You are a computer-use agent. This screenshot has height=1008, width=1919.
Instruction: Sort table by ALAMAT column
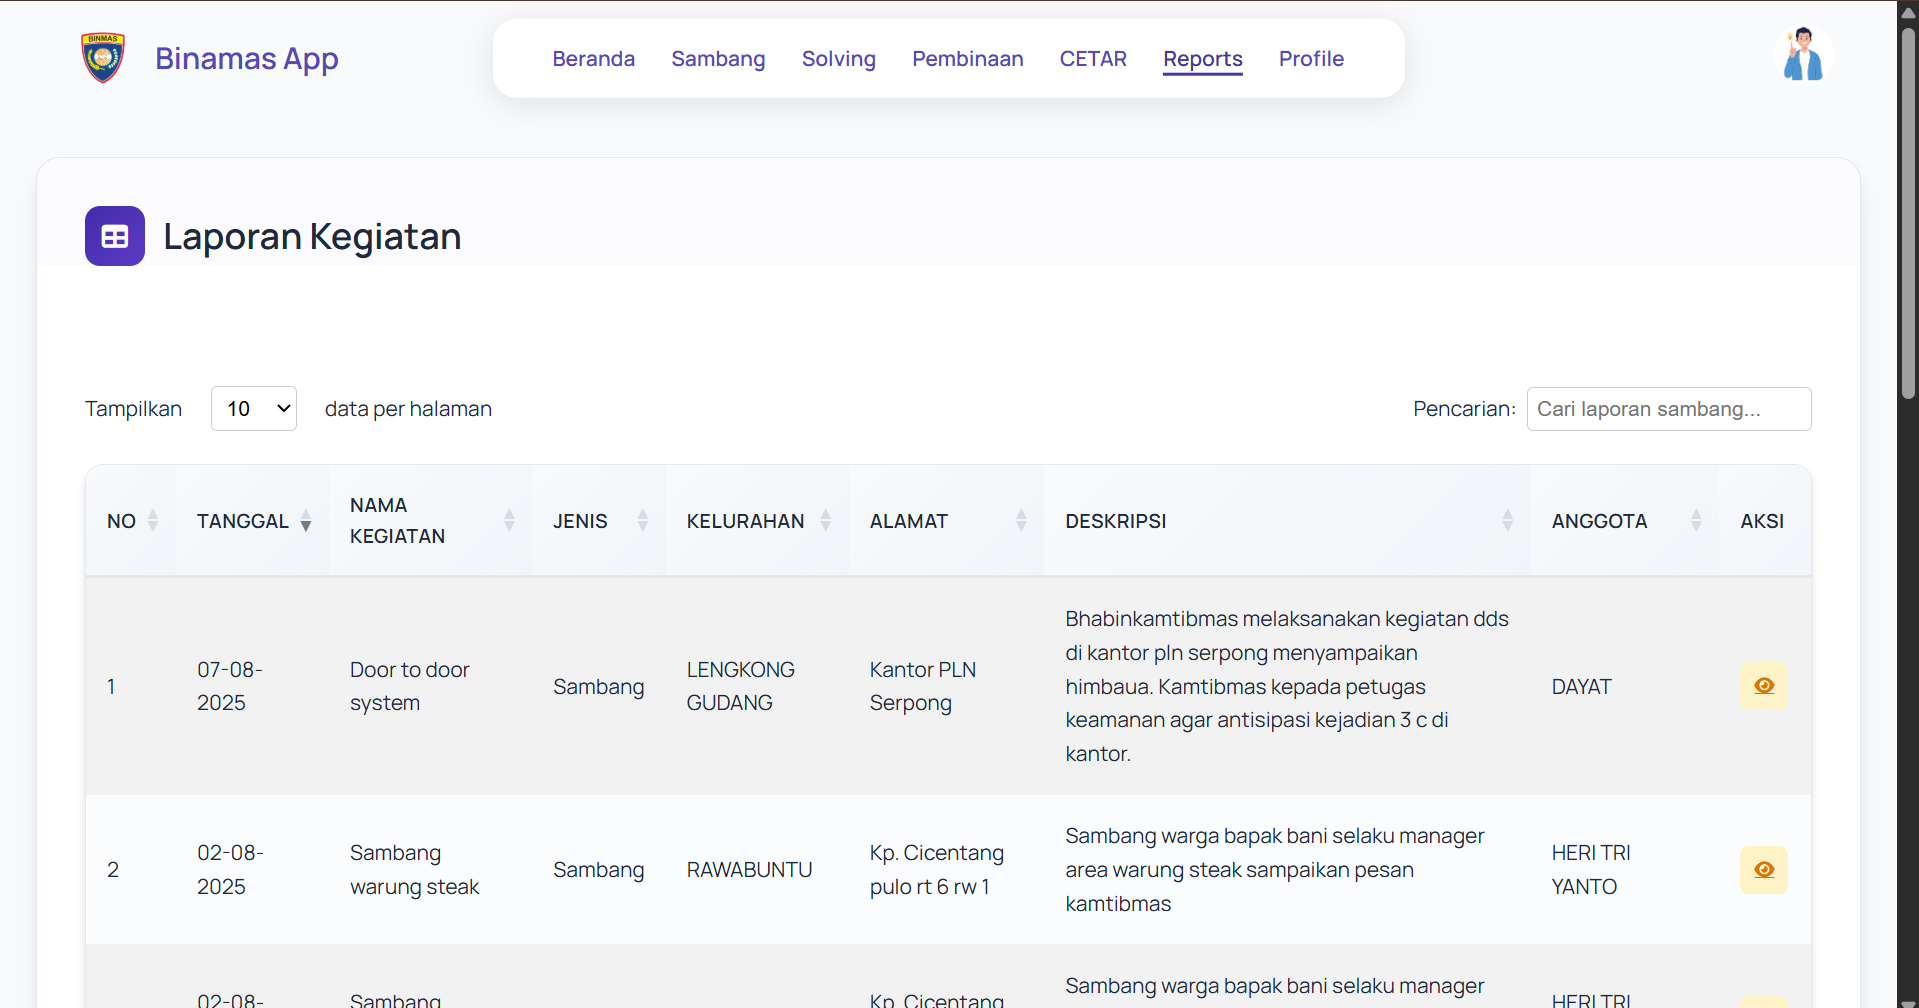(946, 521)
